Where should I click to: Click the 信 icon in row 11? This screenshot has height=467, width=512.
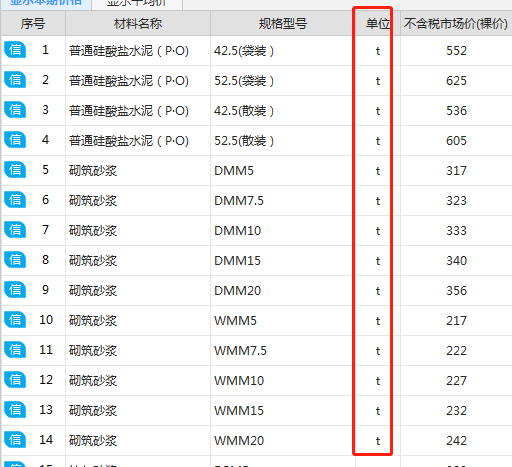point(15,350)
